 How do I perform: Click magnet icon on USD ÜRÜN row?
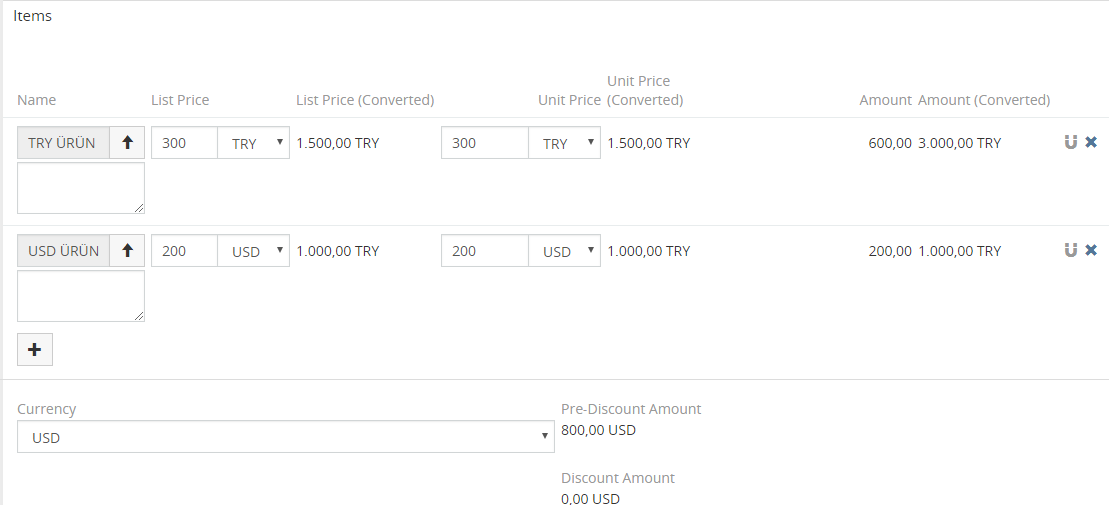[1071, 250]
